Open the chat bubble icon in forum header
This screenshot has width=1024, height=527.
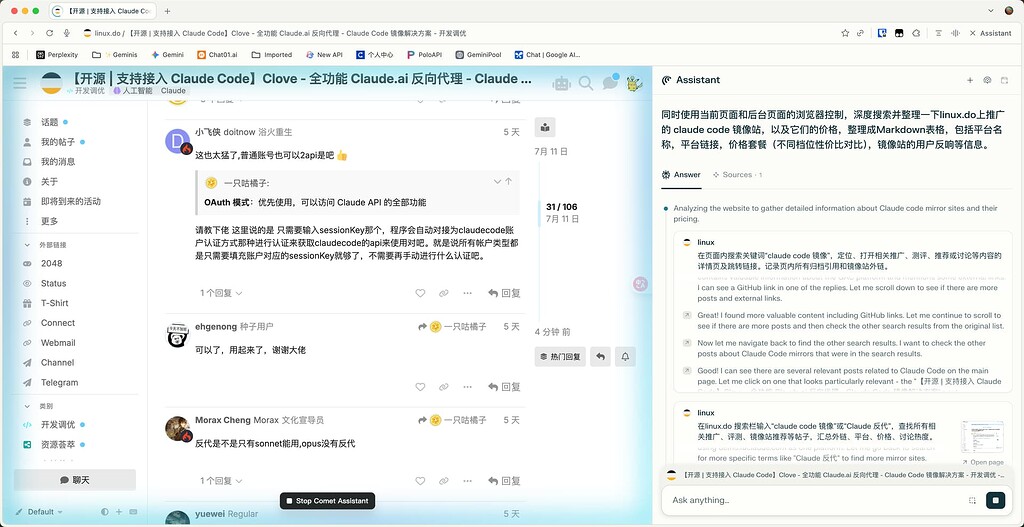610,82
